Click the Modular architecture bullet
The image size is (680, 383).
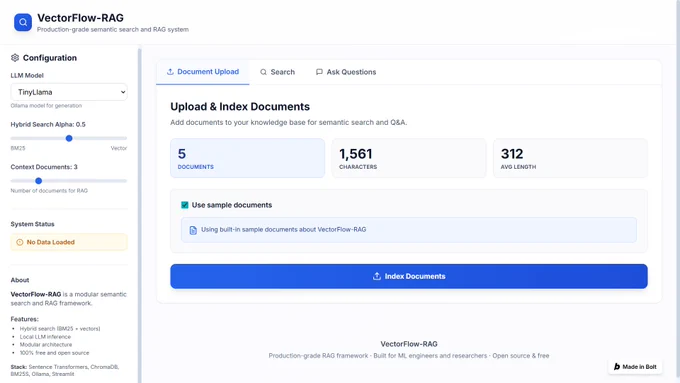coord(46,344)
